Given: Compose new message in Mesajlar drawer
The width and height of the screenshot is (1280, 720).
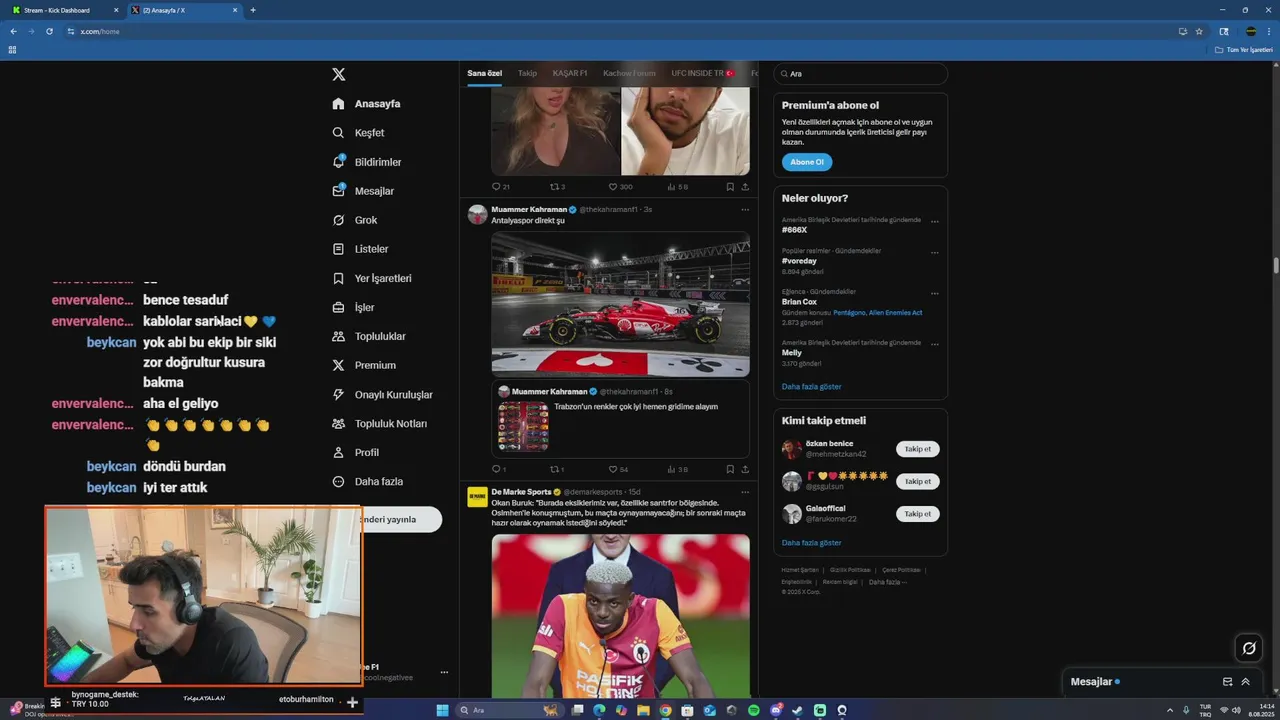Looking at the screenshot, I should (x=1227, y=682).
